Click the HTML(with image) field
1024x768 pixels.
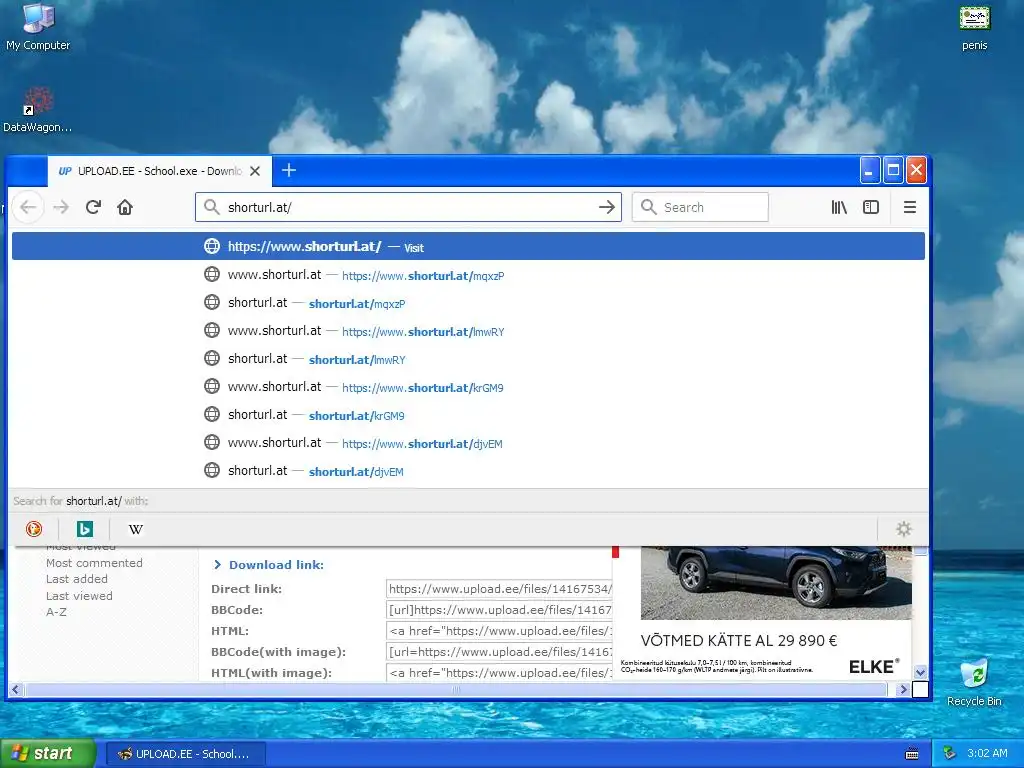(500, 673)
